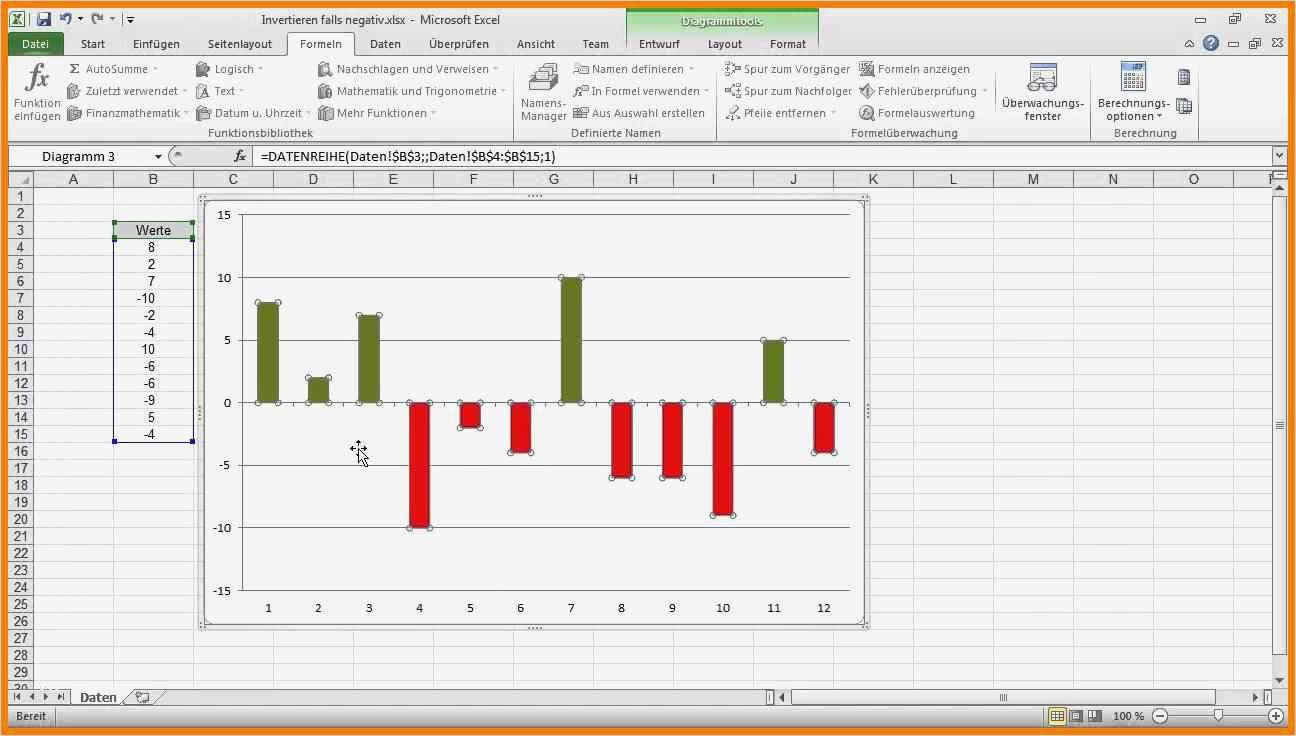Open the Fehlerüberprüfung dropdown
Image resolution: width=1296 pixels, height=736 pixels.
(985, 91)
